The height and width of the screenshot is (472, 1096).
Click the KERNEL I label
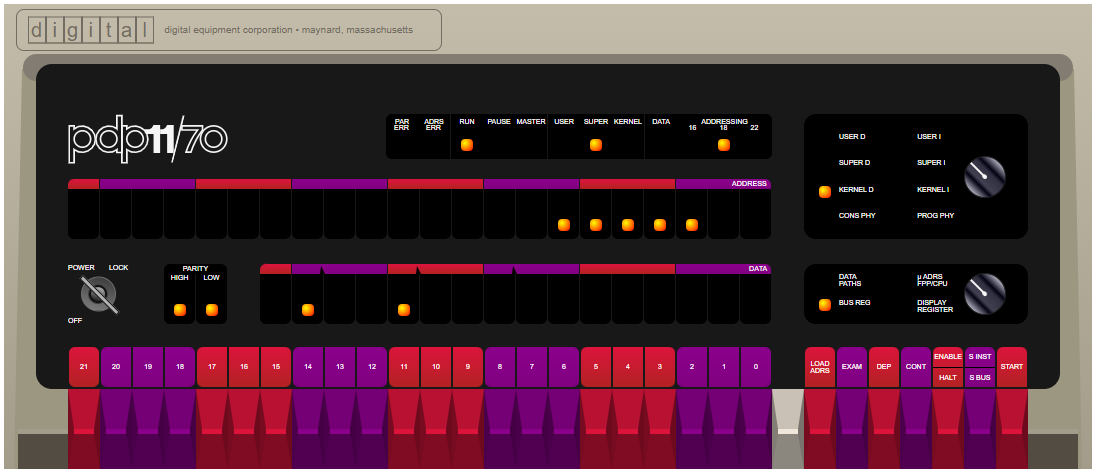click(933, 189)
